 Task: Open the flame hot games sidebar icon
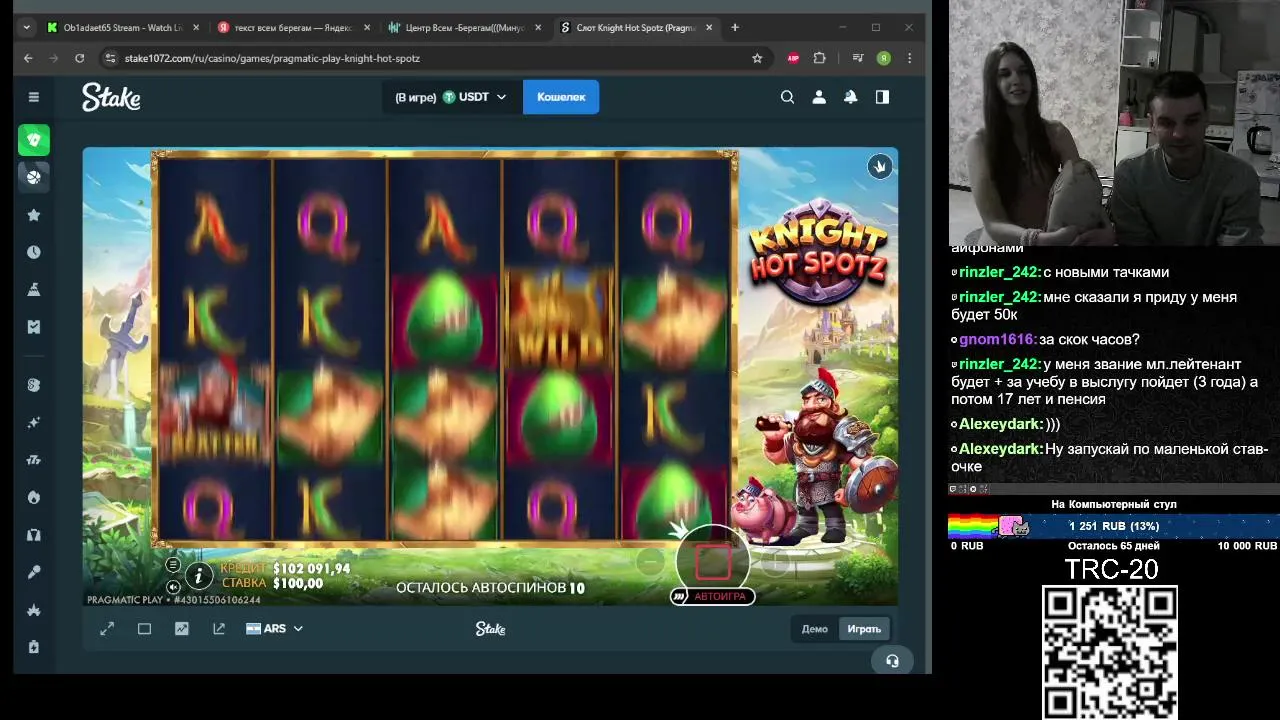[x=33, y=497]
